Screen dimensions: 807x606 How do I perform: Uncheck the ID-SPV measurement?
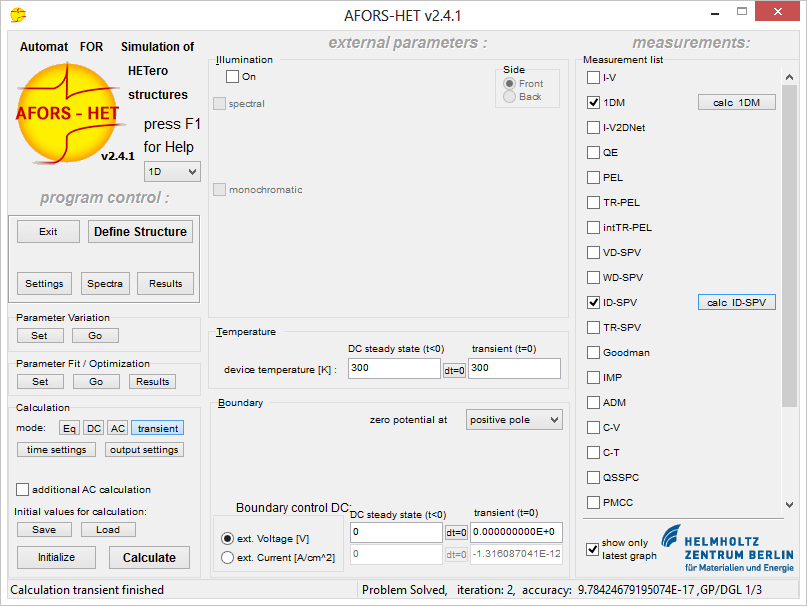[593, 303]
